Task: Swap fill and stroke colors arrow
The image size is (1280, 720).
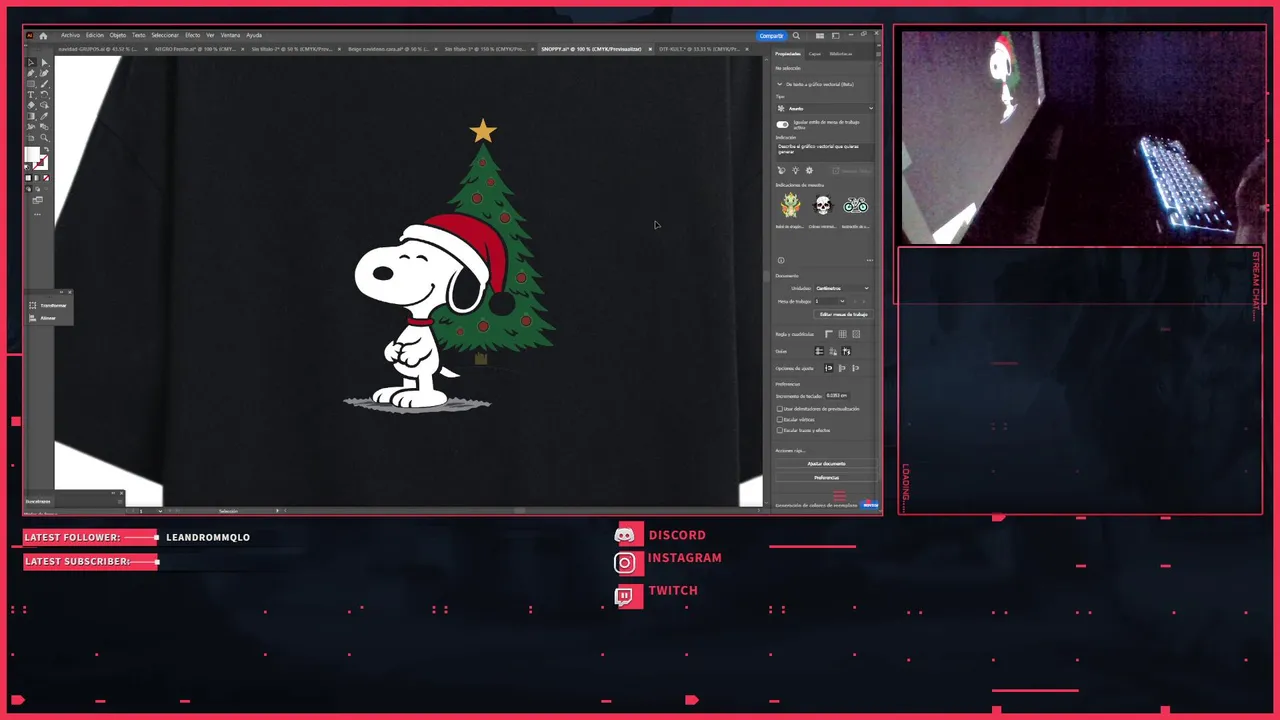Action: click(46, 149)
